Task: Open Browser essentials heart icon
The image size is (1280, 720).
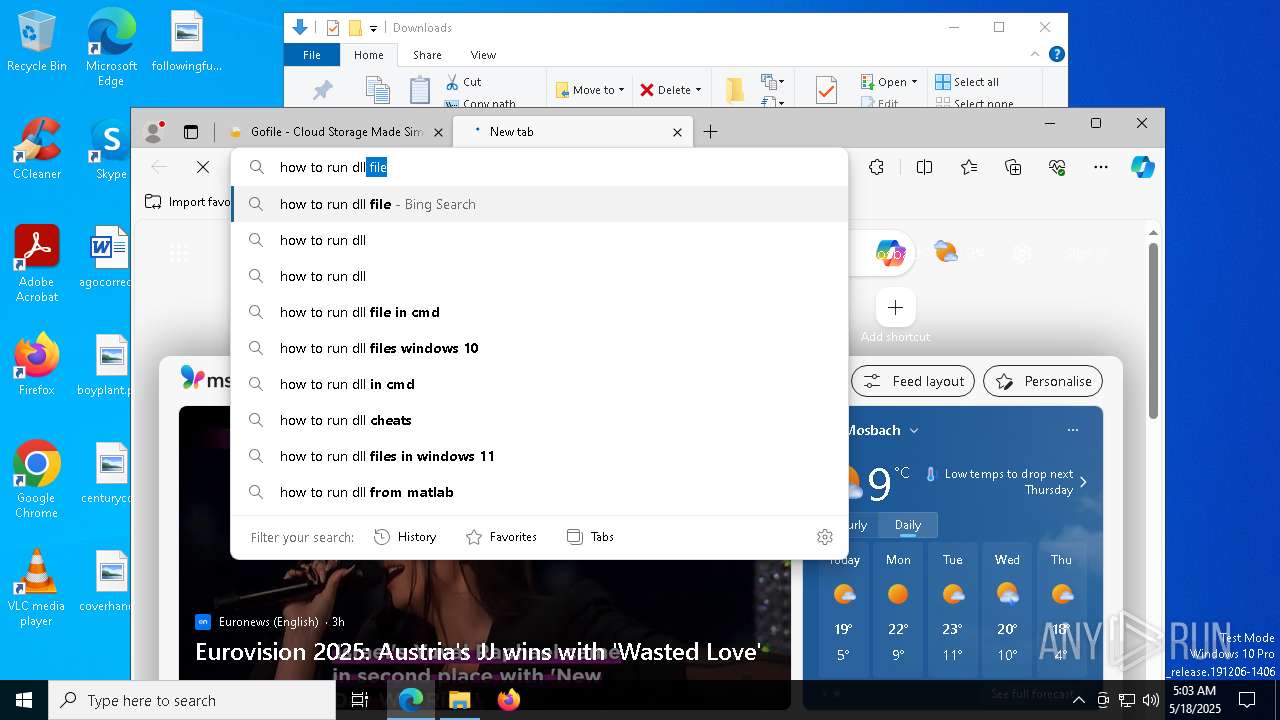Action: tap(1057, 167)
